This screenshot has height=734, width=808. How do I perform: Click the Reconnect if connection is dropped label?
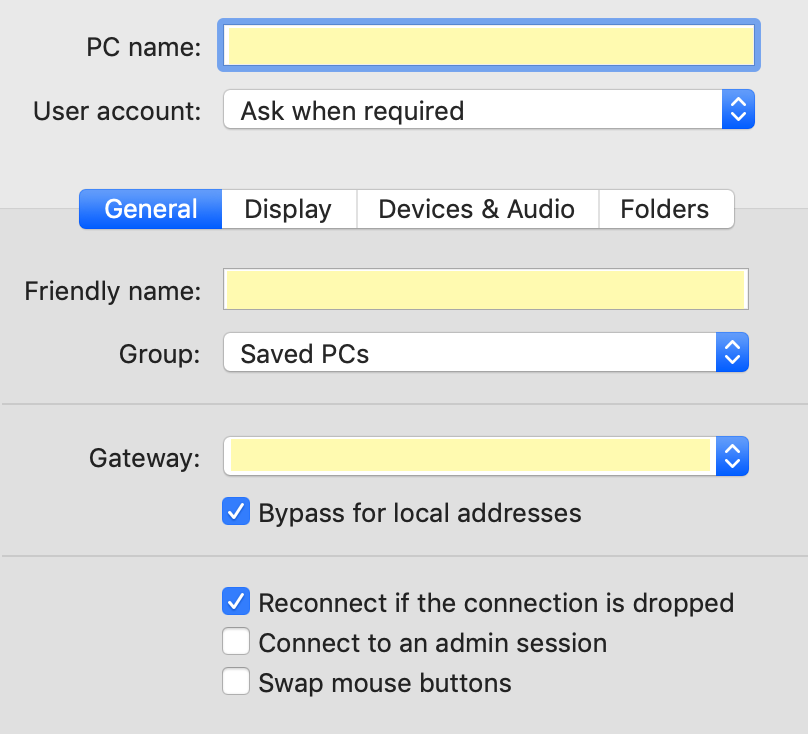point(496,603)
